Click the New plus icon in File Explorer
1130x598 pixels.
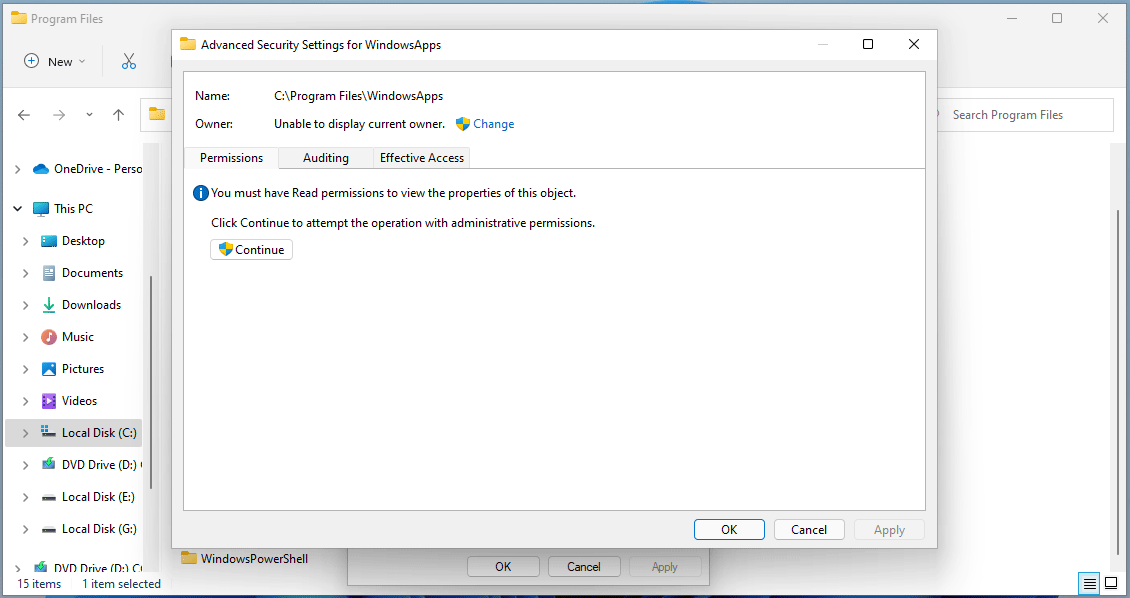(x=32, y=61)
